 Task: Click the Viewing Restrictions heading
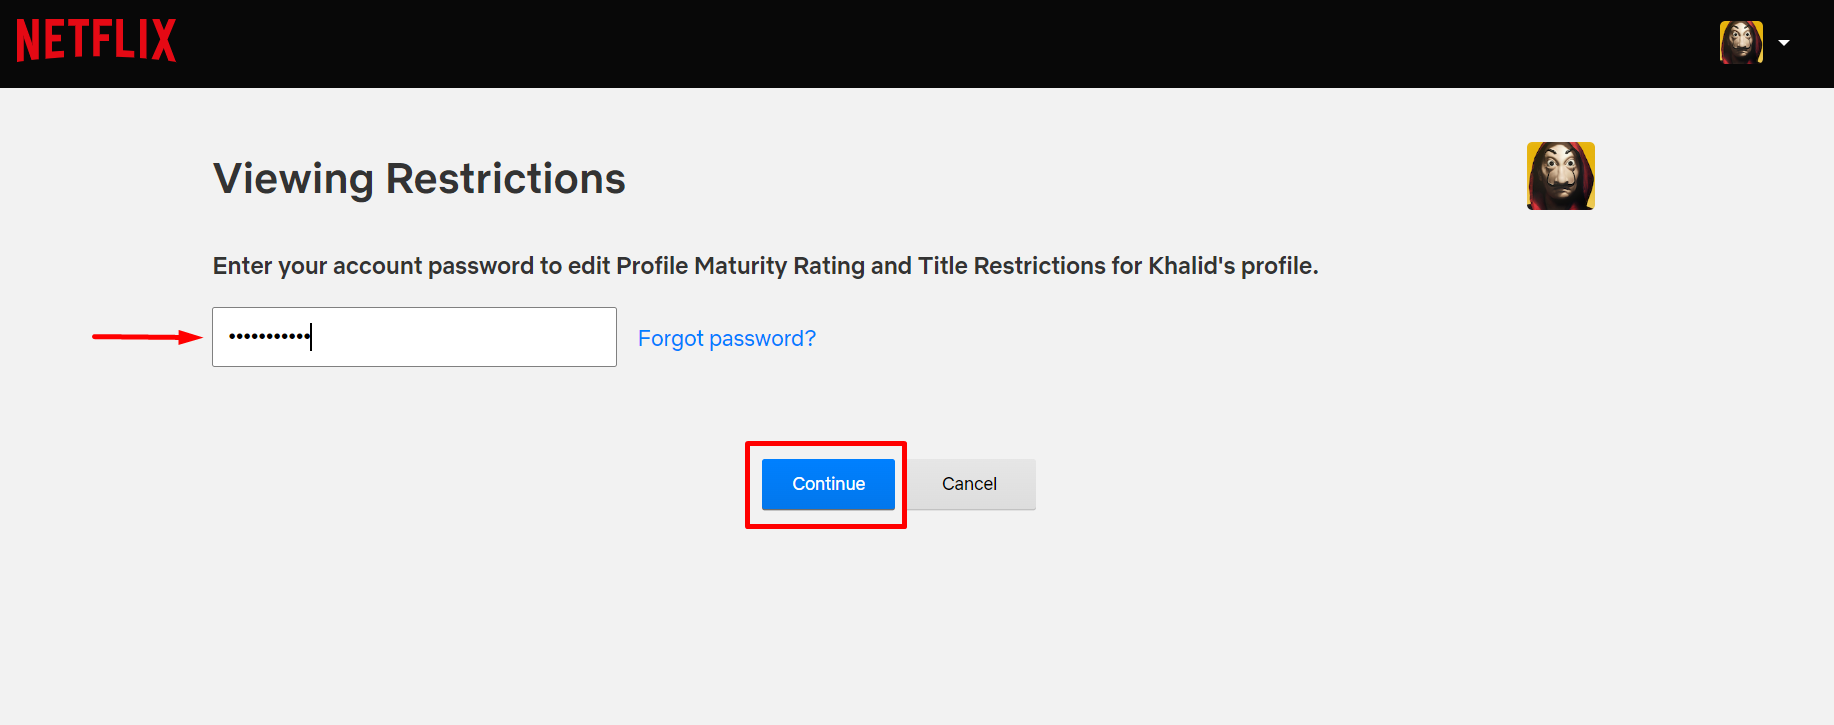[x=418, y=178]
